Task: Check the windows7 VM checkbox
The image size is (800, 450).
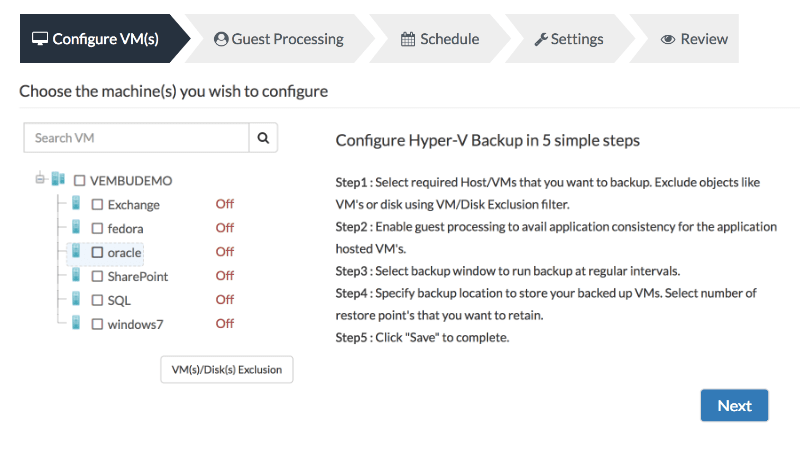Action: (x=97, y=324)
